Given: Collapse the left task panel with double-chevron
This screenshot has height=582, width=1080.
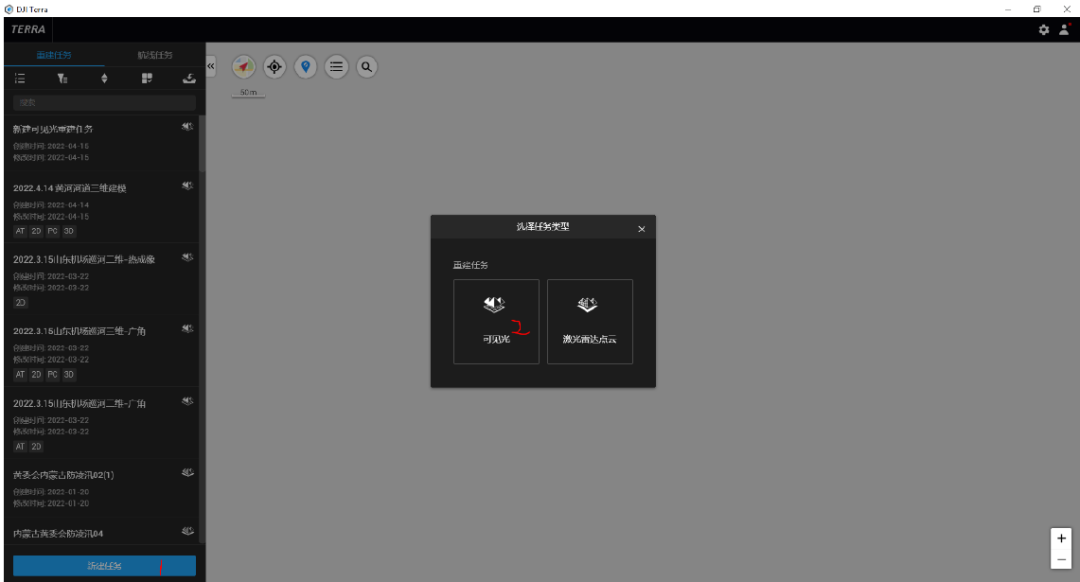Looking at the screenshot, I should coord(211,66).
